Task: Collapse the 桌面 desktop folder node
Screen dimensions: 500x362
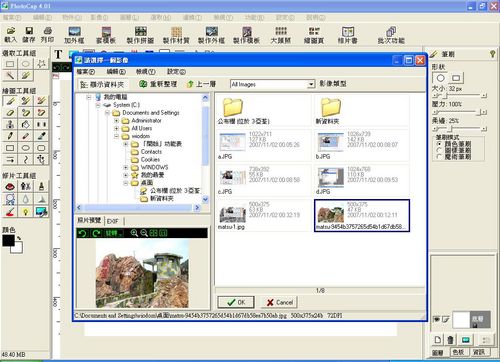Action: [x=126, y=183]
